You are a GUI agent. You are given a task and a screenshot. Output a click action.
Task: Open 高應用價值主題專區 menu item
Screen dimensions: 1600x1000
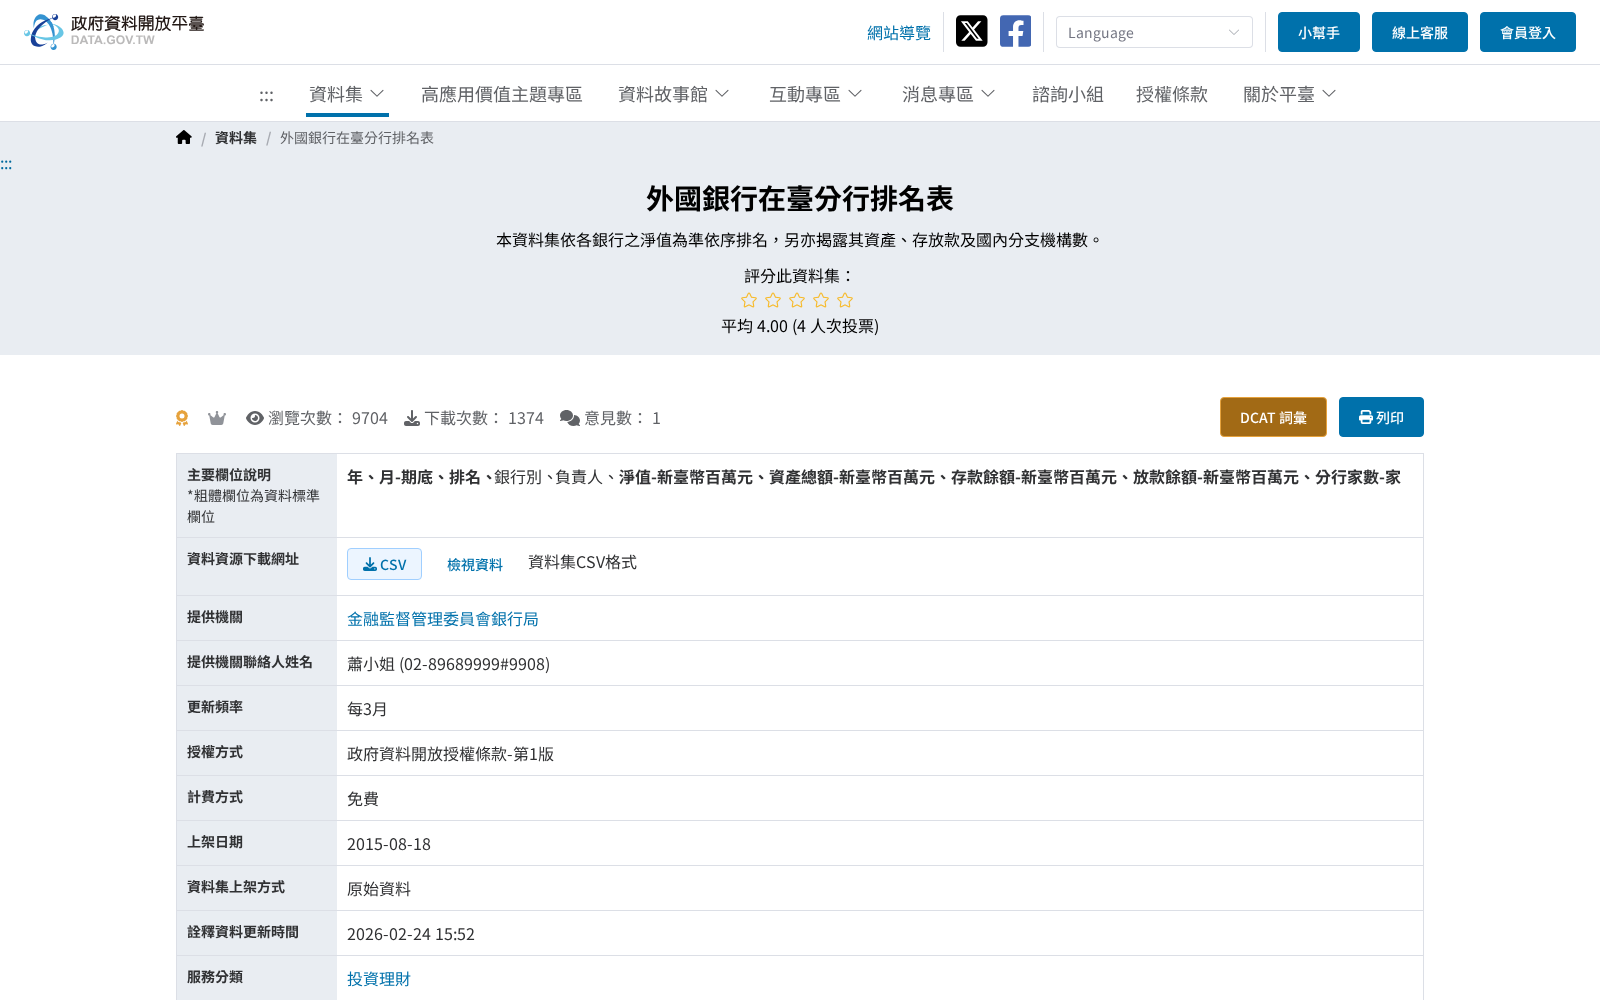502,94
